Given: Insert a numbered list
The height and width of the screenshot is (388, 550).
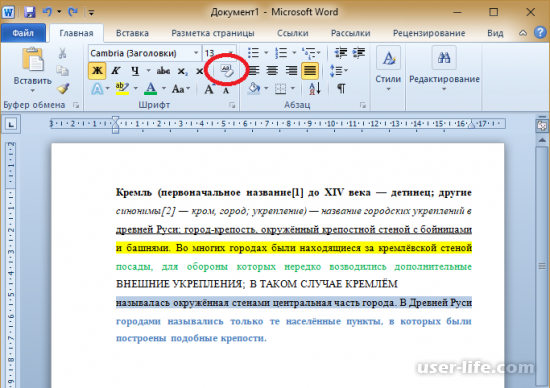Looking at the screenshot, I should (281, 53).
